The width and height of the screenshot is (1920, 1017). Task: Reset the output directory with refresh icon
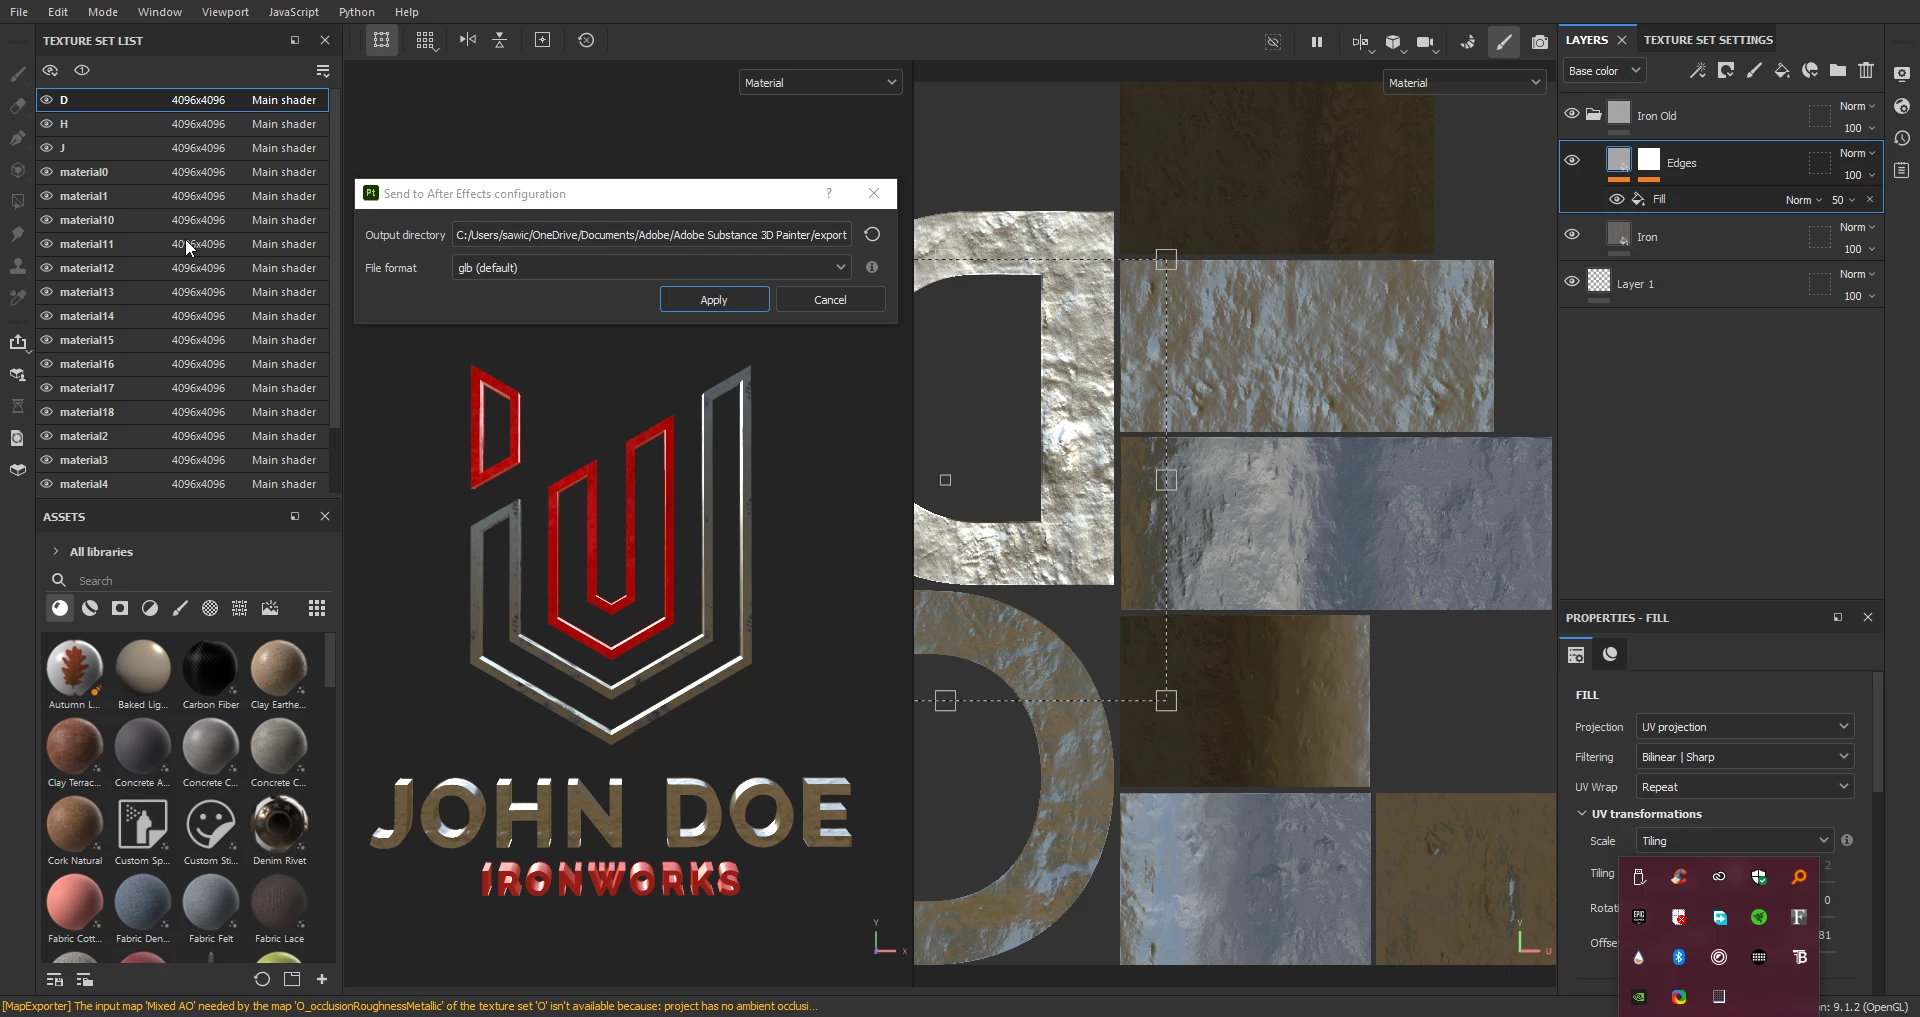872,235
